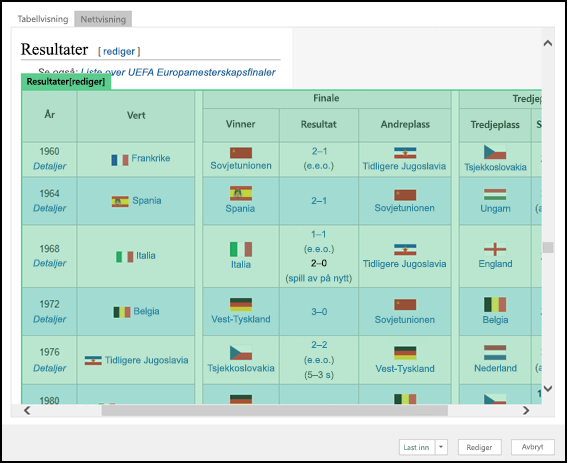Open the Italia winner link for 1968
The width and height of the screenshot is (567, 463).
coord(241,264)
